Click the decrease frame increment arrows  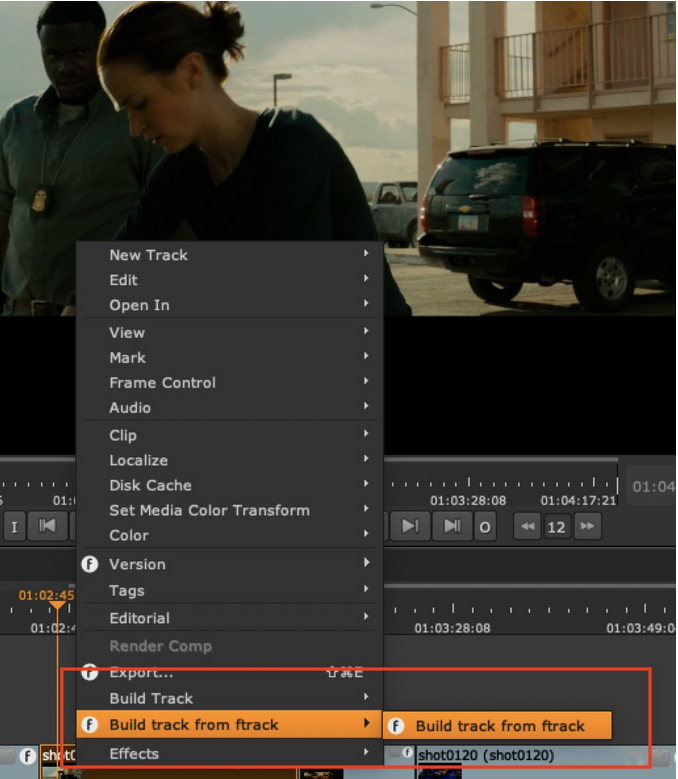[x=526, y=526]
